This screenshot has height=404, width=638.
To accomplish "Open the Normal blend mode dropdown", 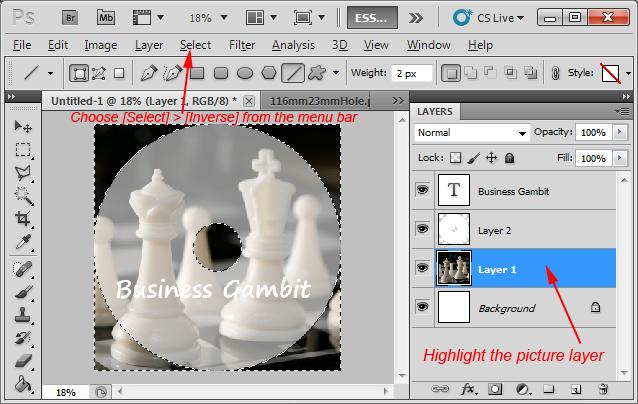I will pos(473,133).
